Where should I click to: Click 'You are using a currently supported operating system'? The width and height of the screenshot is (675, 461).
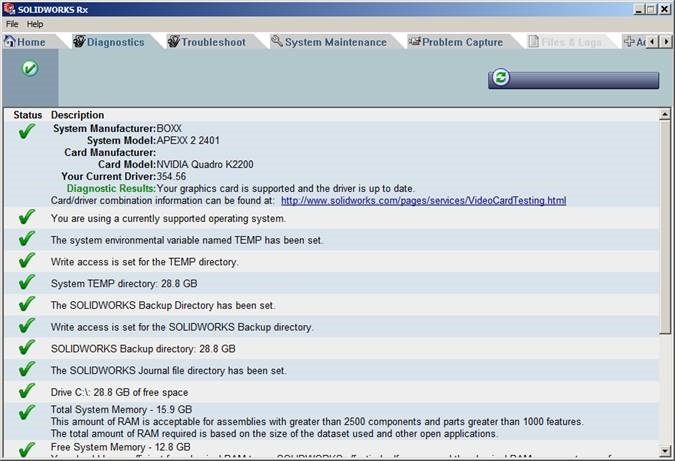[168, 219]
